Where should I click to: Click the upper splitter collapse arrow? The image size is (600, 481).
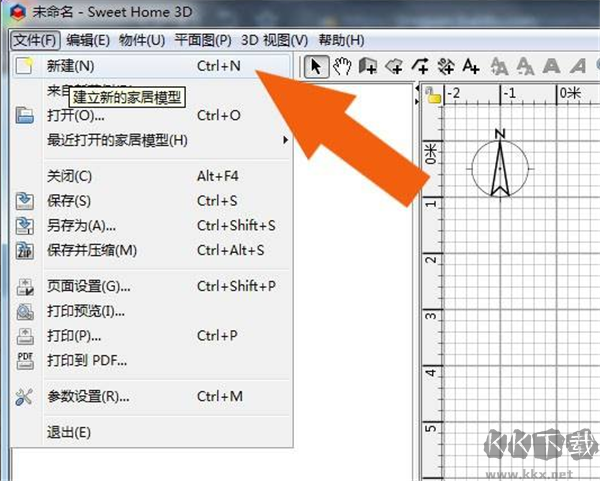[x=417, y=88]
